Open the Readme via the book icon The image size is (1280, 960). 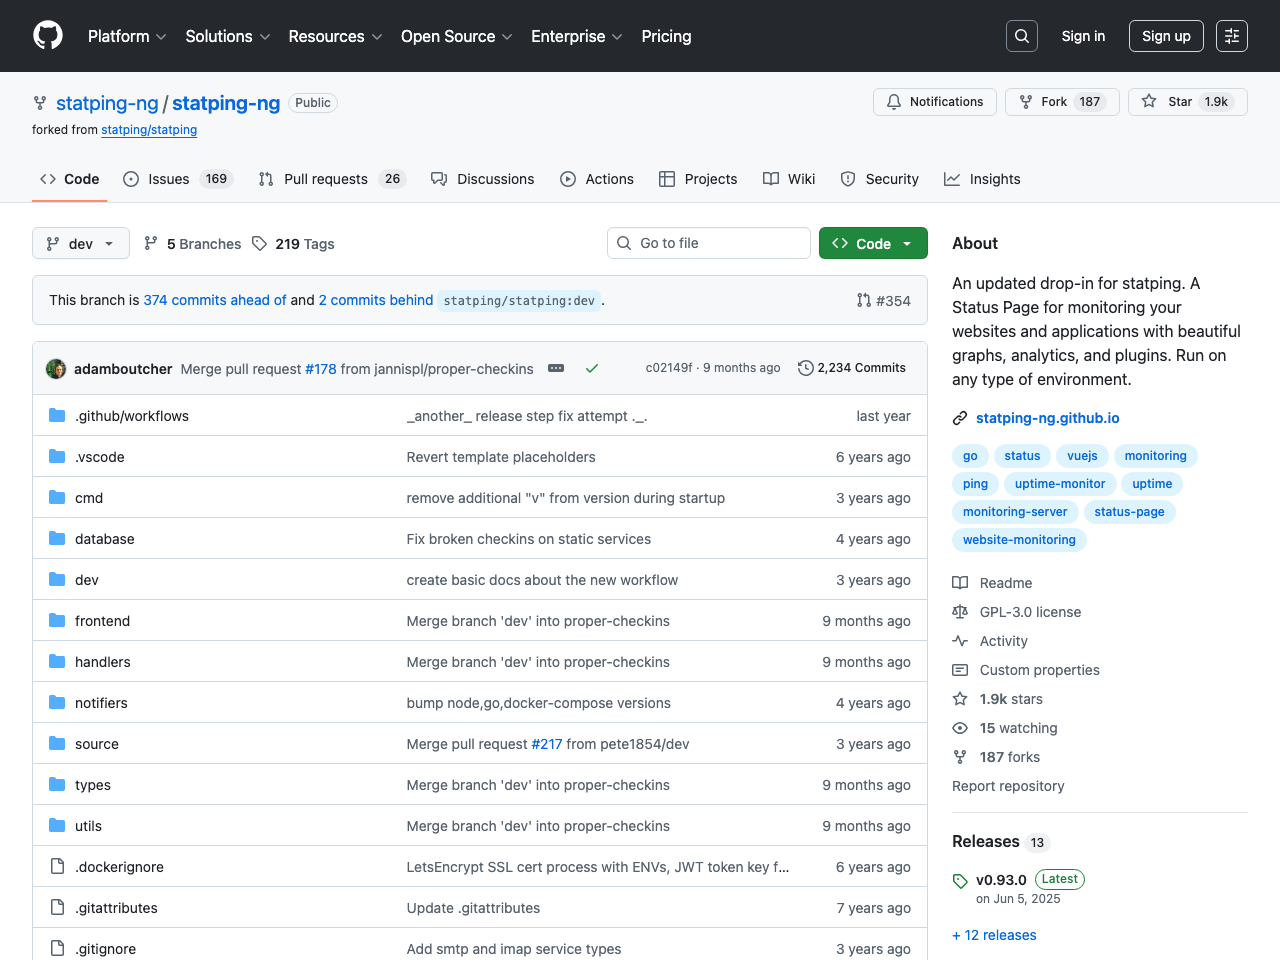click(960, 583)
